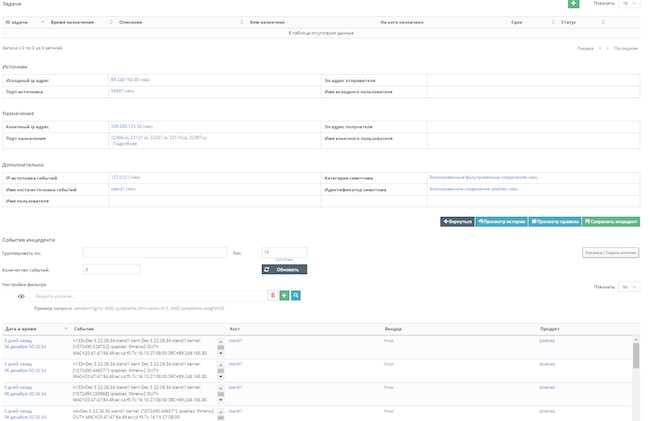This screenshot has width=650, height=421.
Task: Focus the 'Введите условие' filter input
Action: tap(148, 296)
